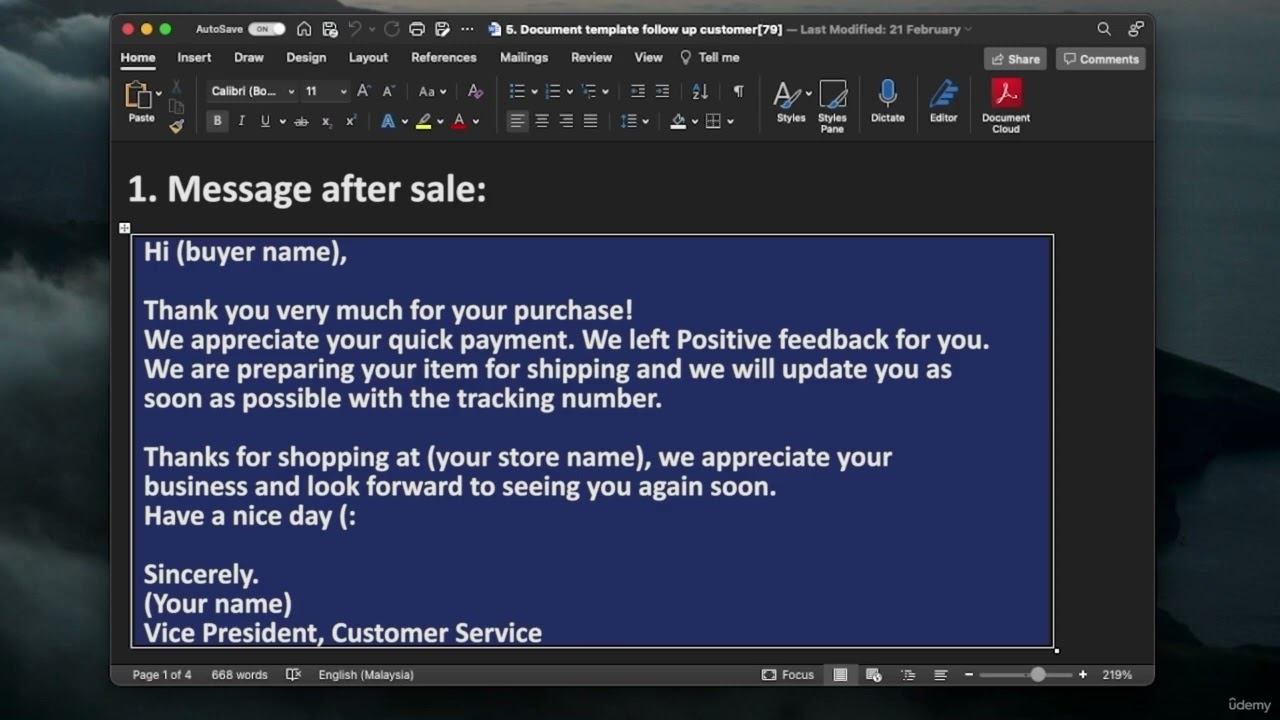Click the Cut scissors icon

(x=176, y=87)
